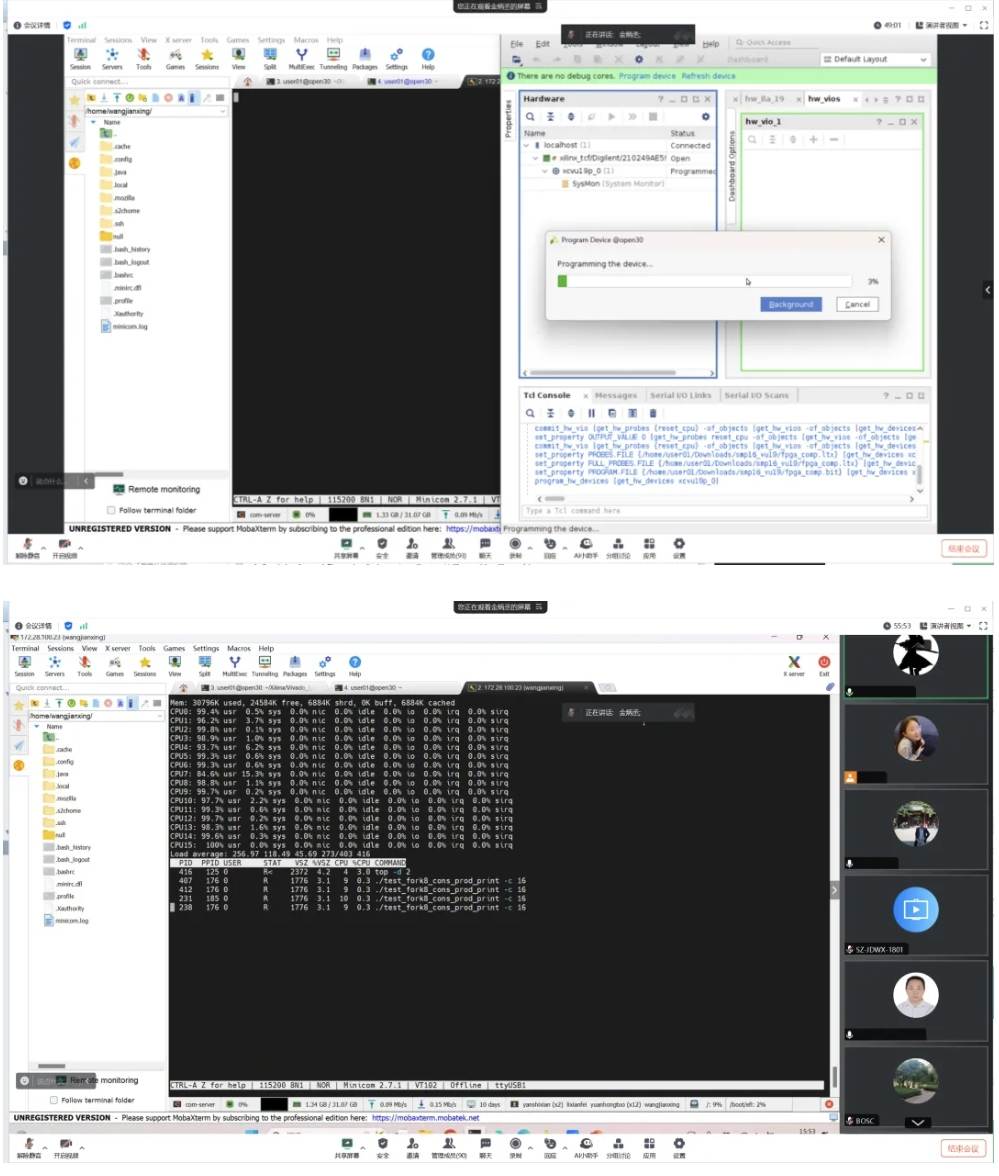
Task: Open the path dropdown beside /home/wangjianxing/ next to Vivado
Action: pyautogui.click(x=222, y=111)
